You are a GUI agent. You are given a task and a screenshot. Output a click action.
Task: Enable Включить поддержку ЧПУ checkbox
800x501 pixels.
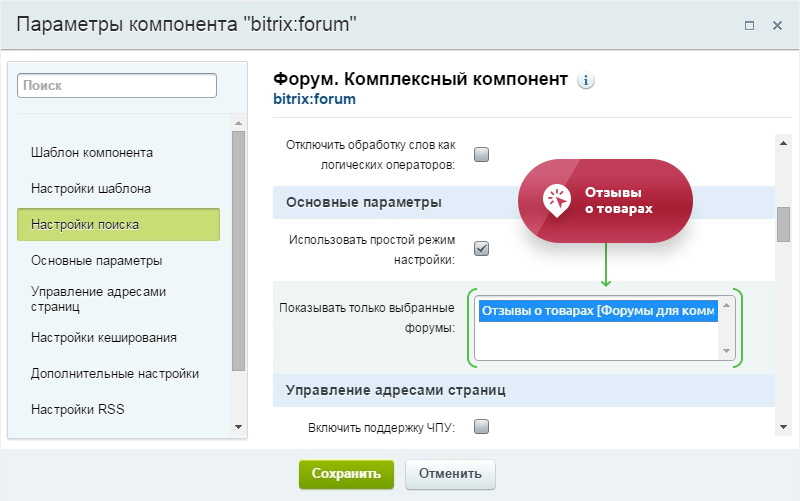[x=481, y=427]
